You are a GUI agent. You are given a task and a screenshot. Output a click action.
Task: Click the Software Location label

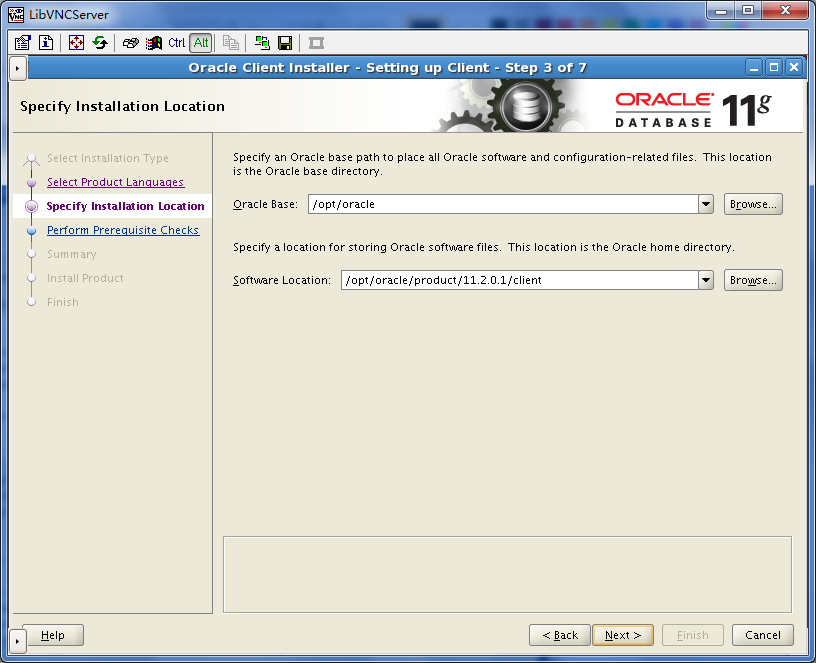coord(282,280)
